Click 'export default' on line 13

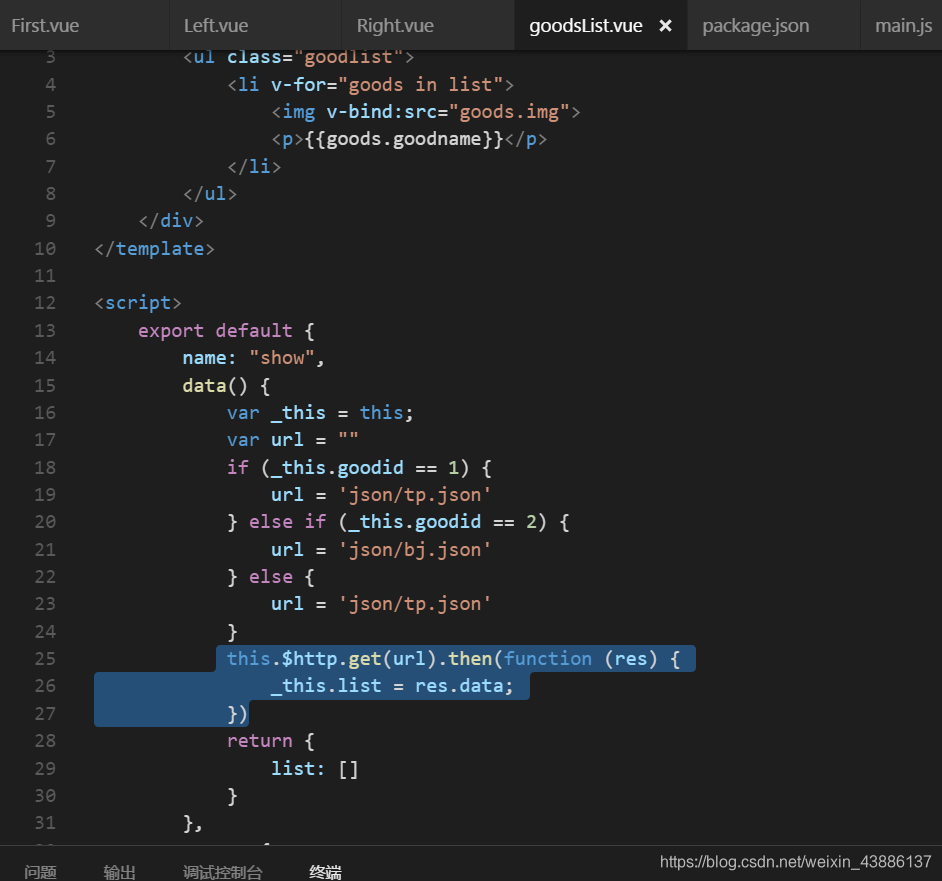215,331
